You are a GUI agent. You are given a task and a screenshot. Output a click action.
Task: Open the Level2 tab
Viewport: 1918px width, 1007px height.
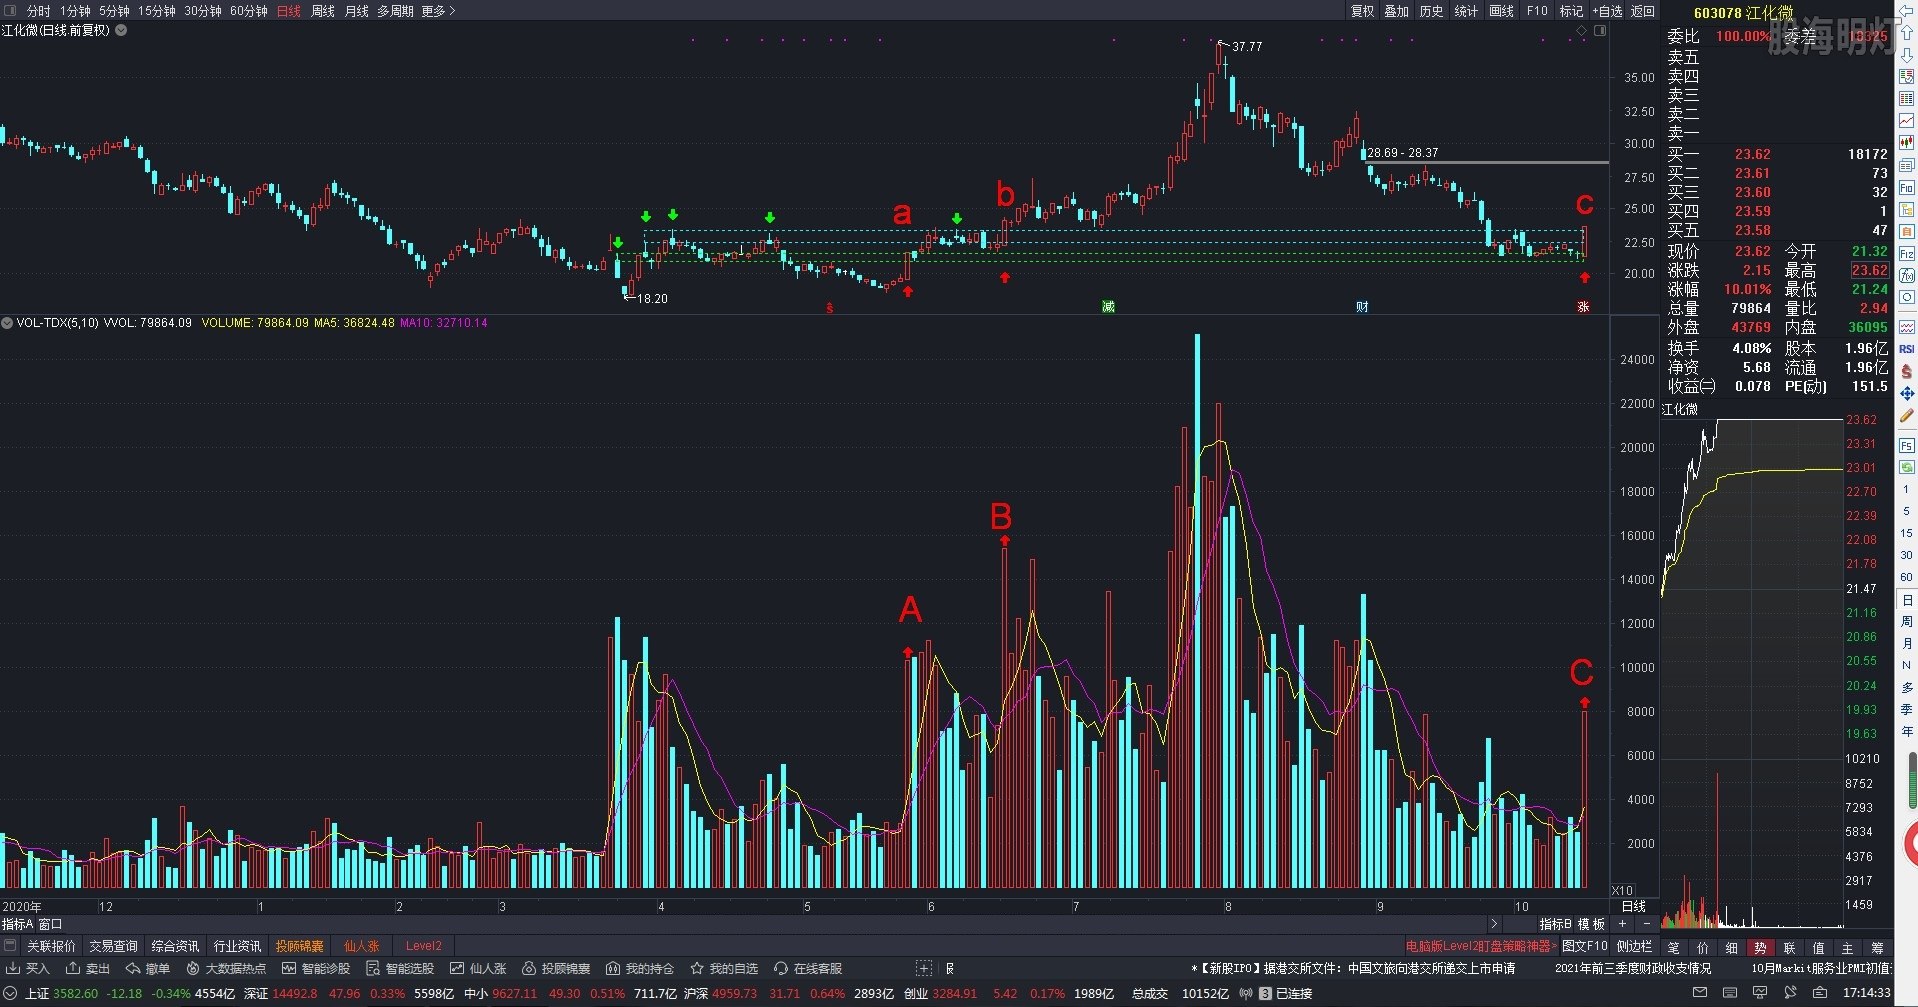point(423,946)
